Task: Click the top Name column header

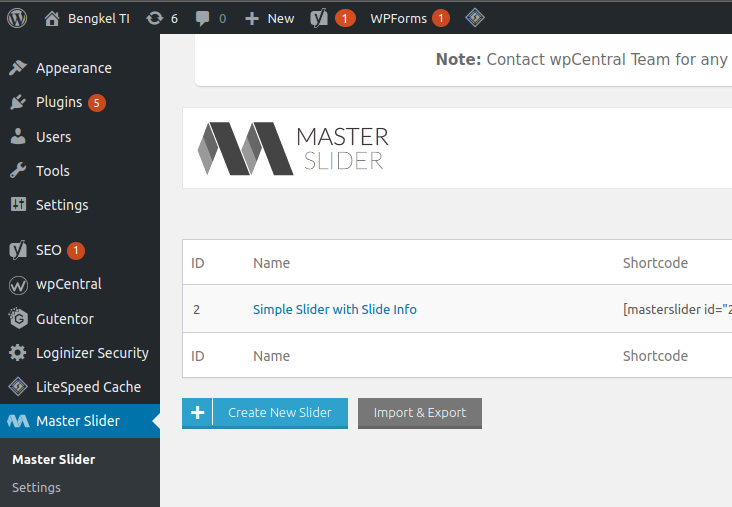Action: [x=271, y=263]
